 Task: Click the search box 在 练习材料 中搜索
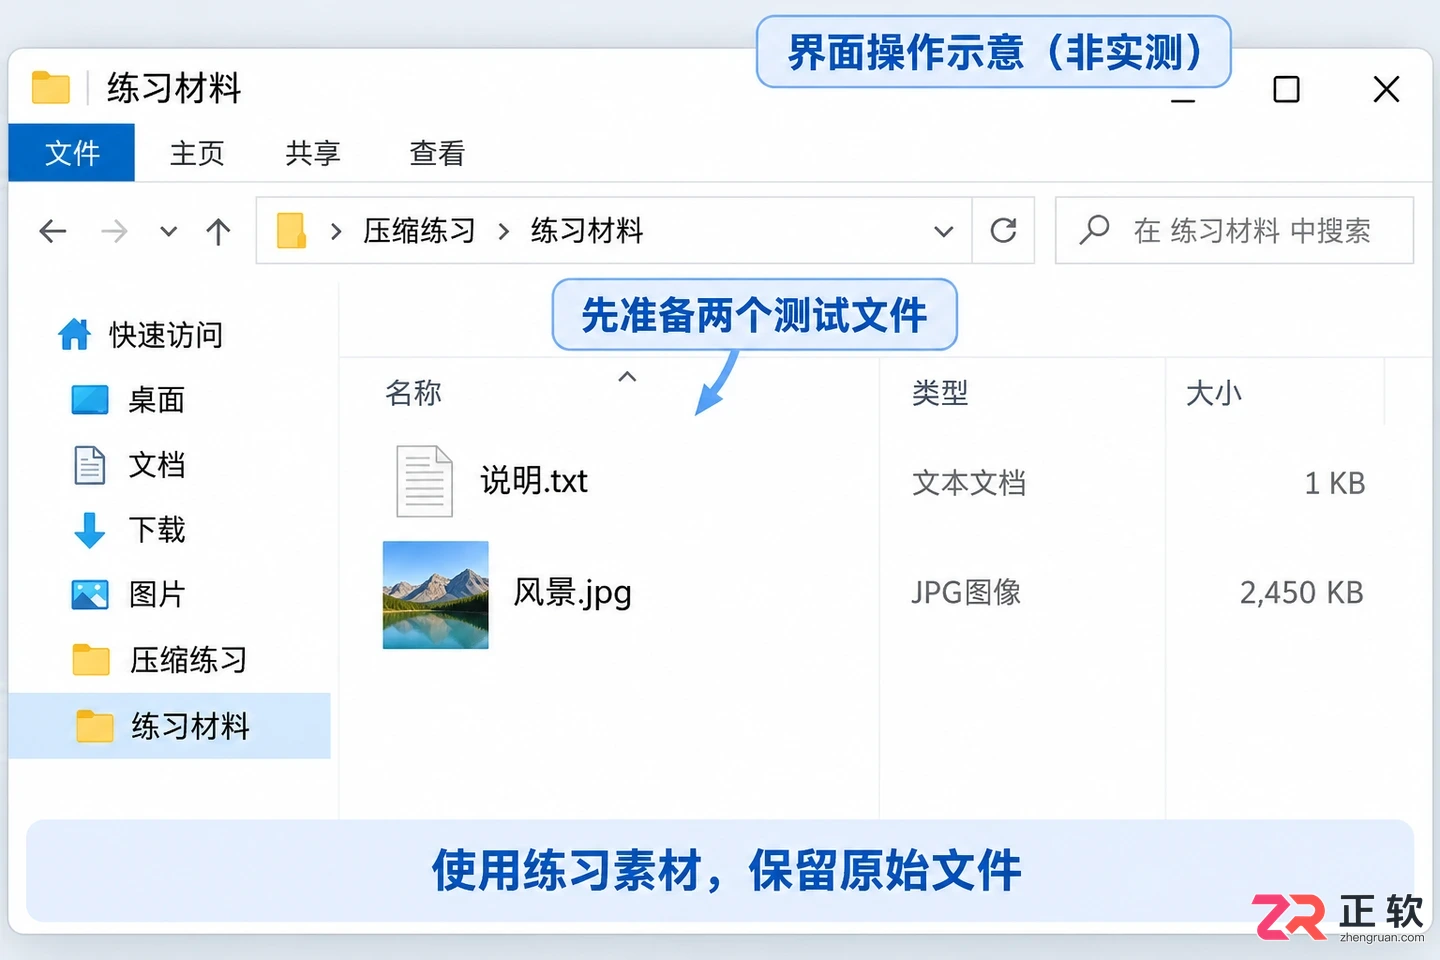coord(1234,231)
